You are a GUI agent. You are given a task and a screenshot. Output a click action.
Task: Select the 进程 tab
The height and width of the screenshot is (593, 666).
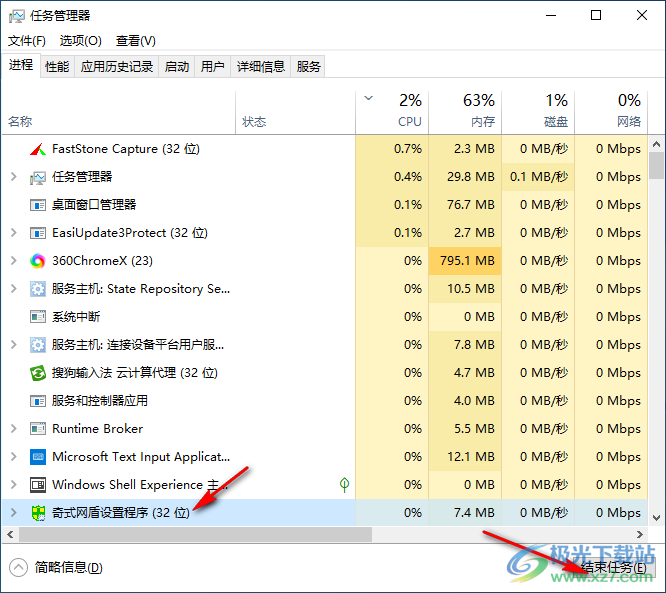click(21, 65)
